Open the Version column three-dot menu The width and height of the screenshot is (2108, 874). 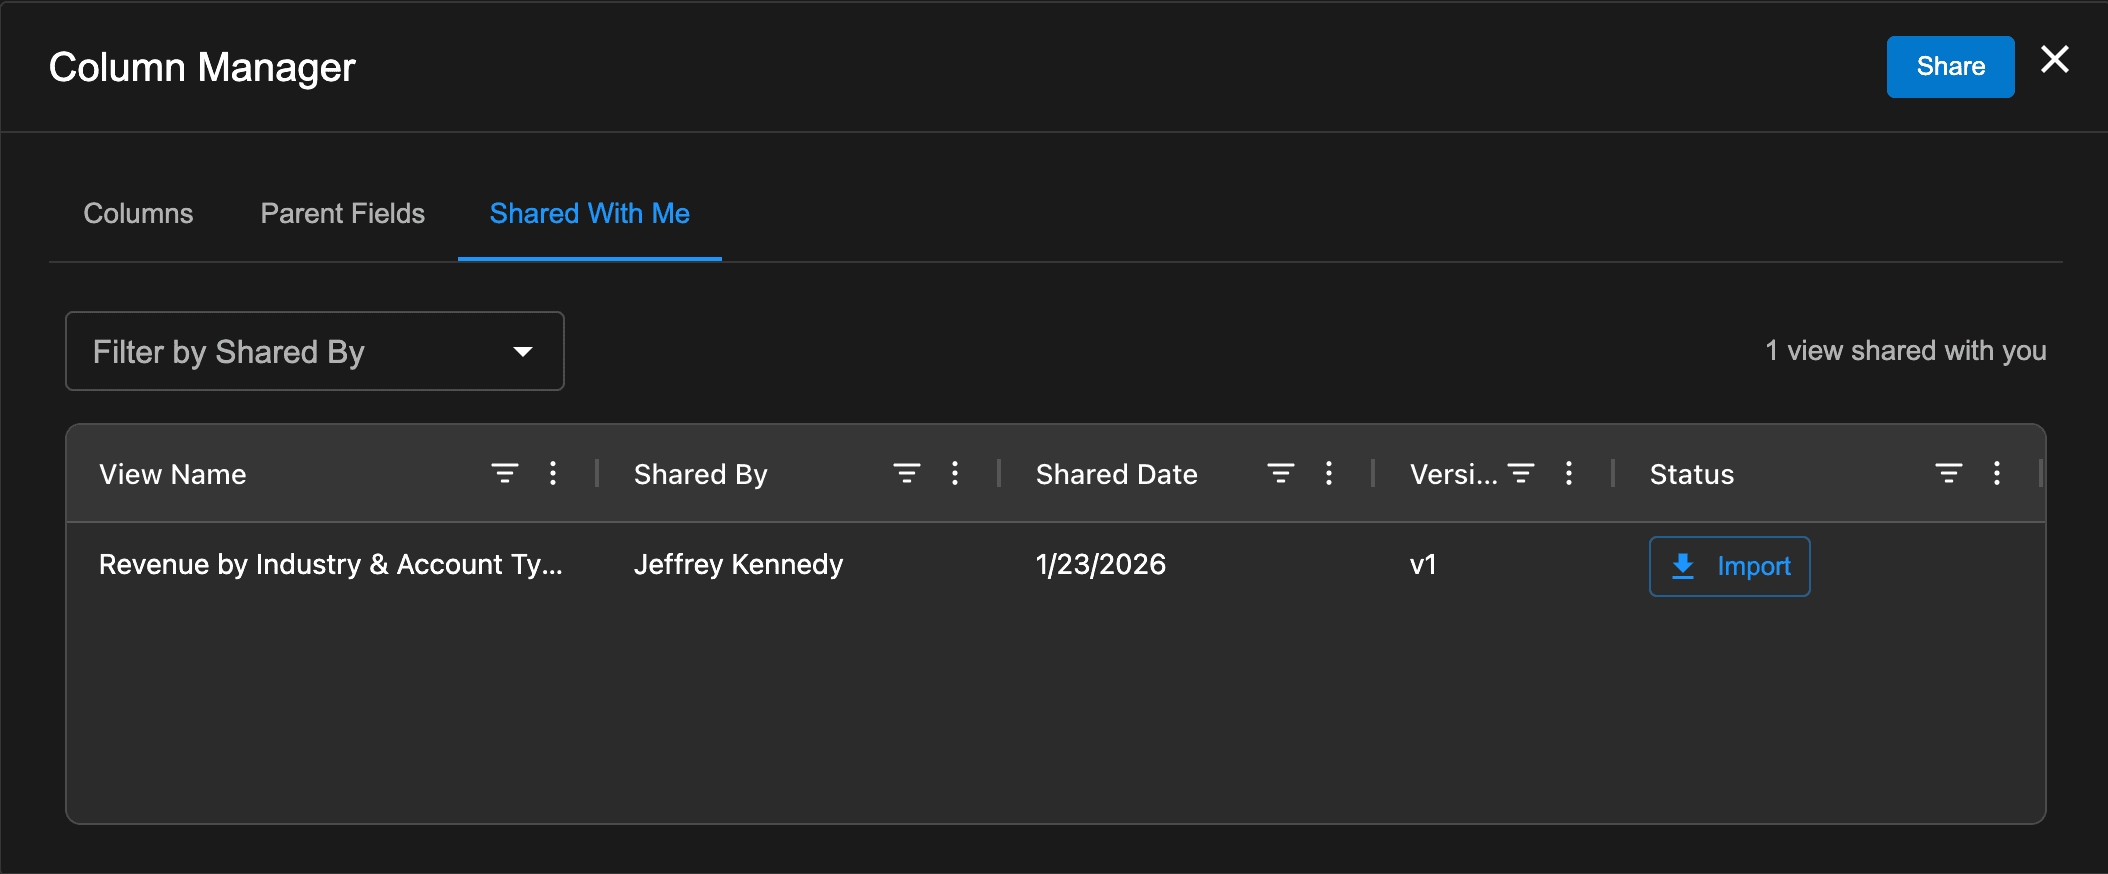(x=1569, y=473)
